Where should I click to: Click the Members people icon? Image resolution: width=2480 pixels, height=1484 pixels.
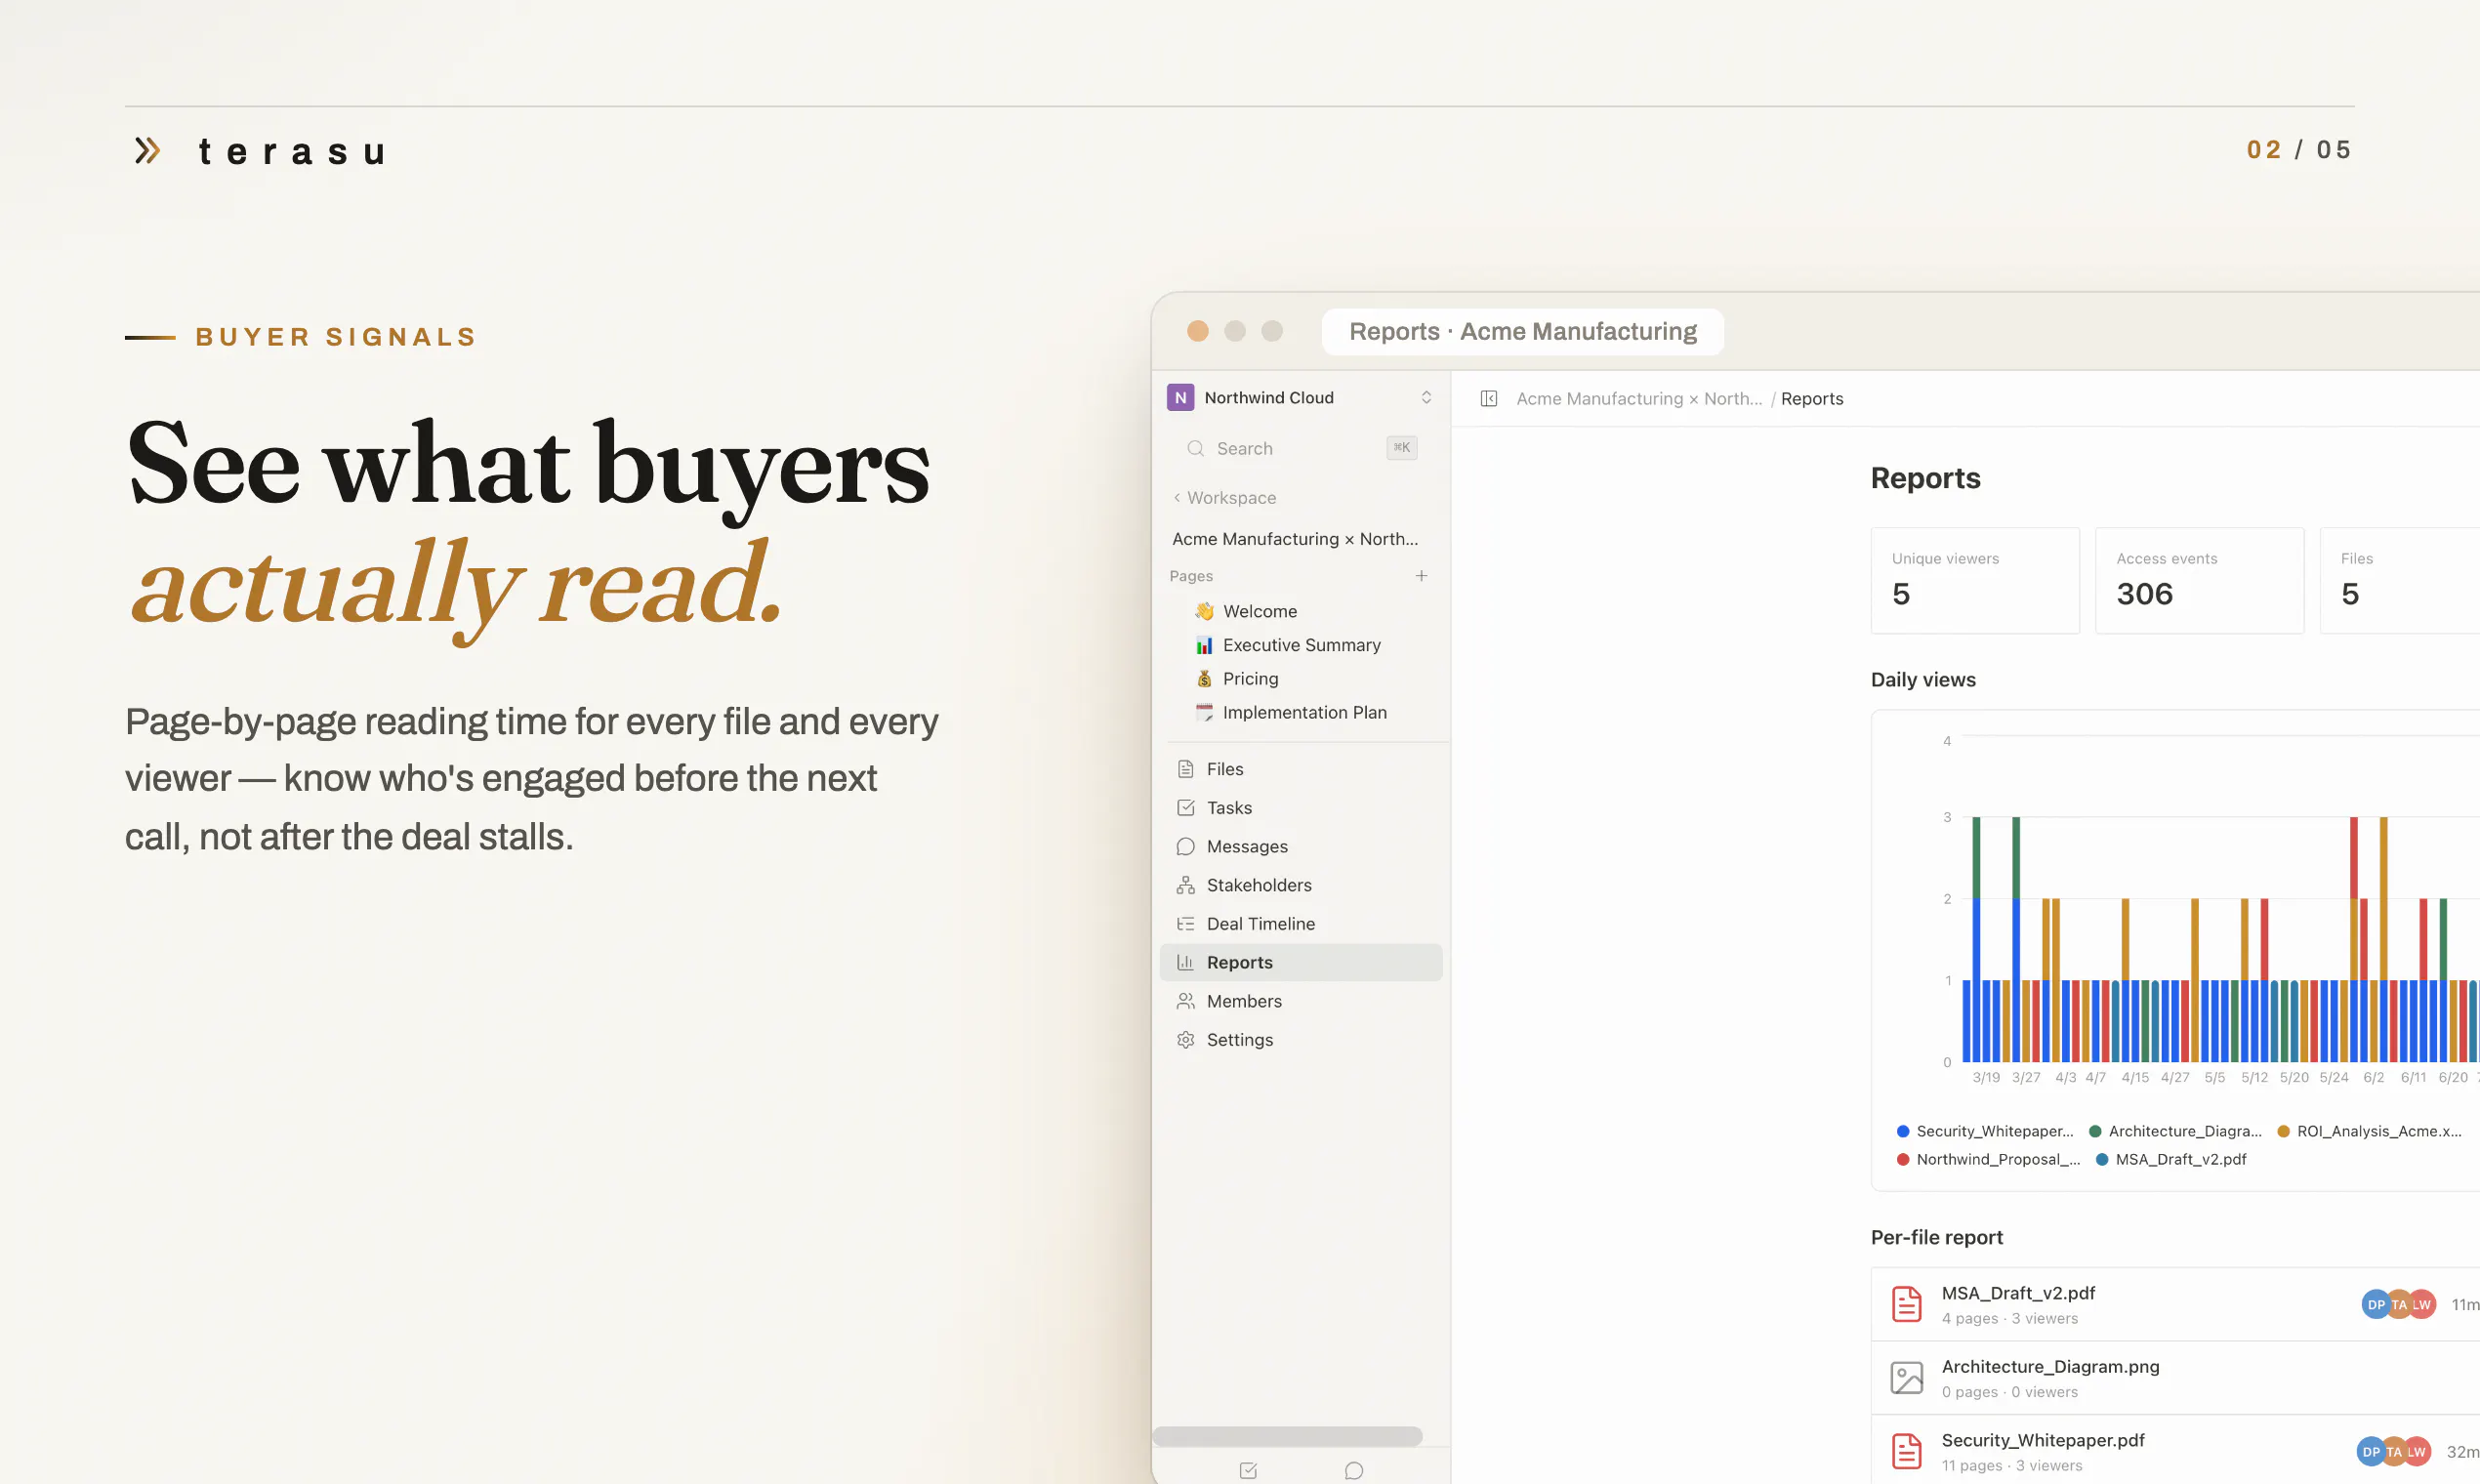(x=1186, y=1001)
